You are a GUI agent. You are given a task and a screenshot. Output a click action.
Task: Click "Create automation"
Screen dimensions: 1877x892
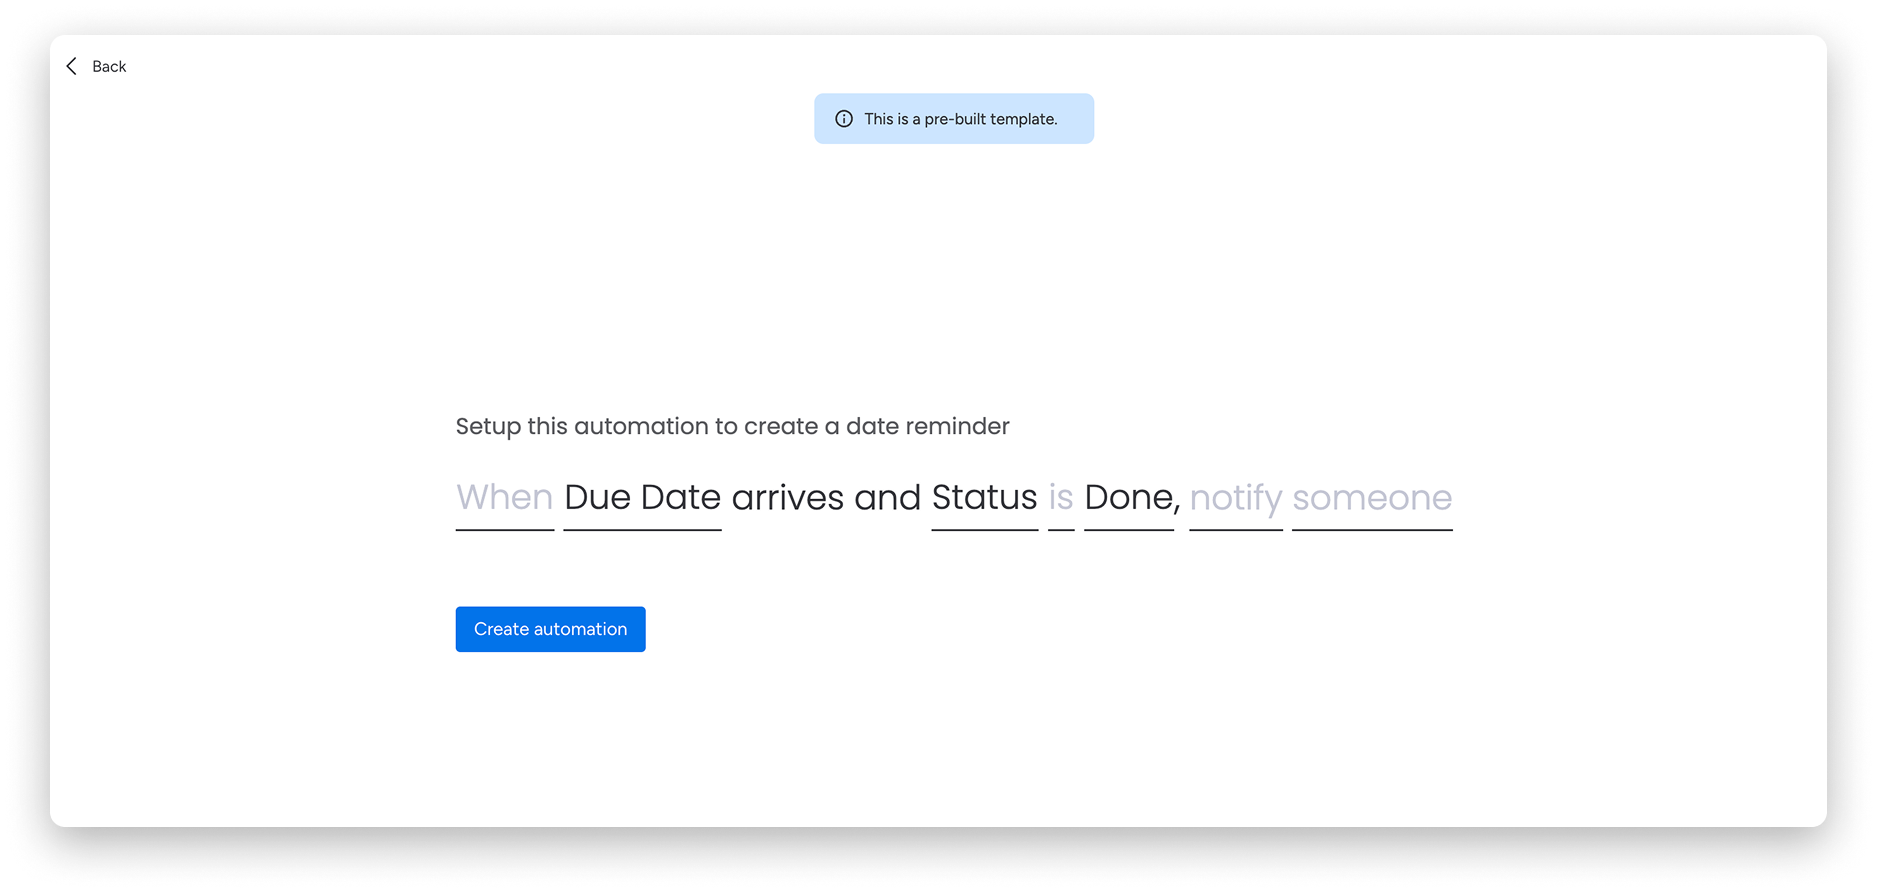[550, 629]
